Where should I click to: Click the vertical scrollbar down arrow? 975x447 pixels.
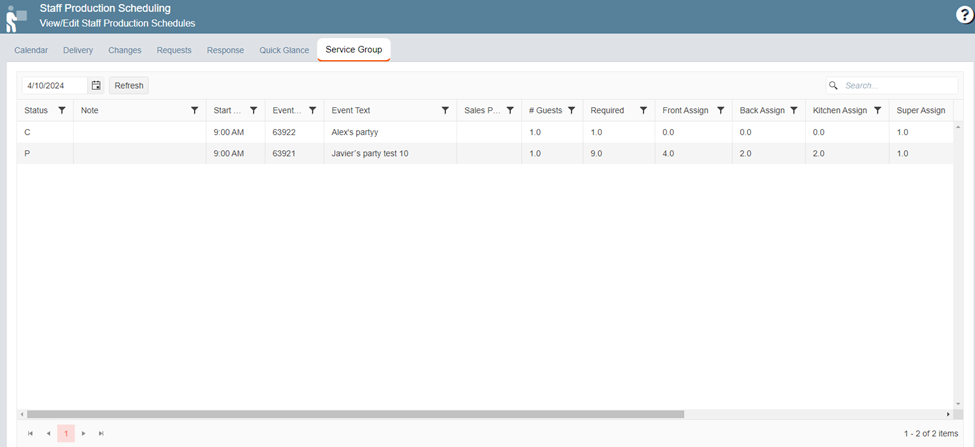coord(958,404)
